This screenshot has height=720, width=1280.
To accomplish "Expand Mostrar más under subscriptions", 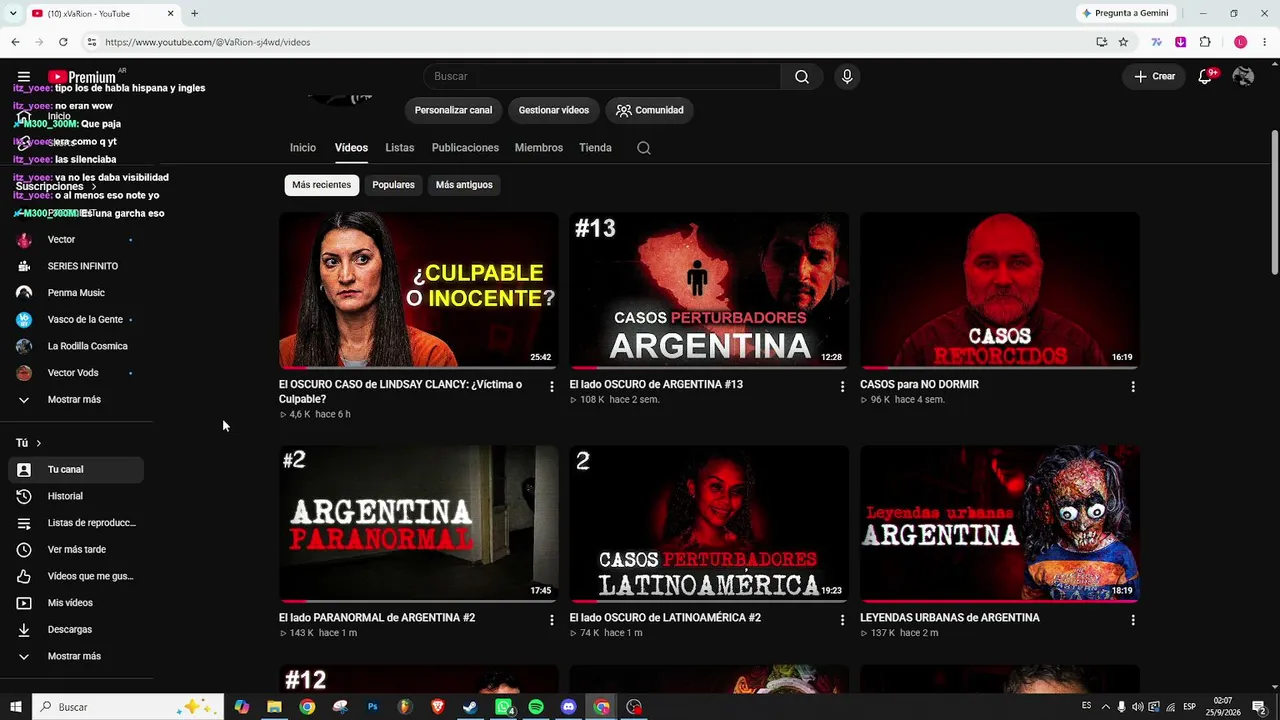I will 76,400.
